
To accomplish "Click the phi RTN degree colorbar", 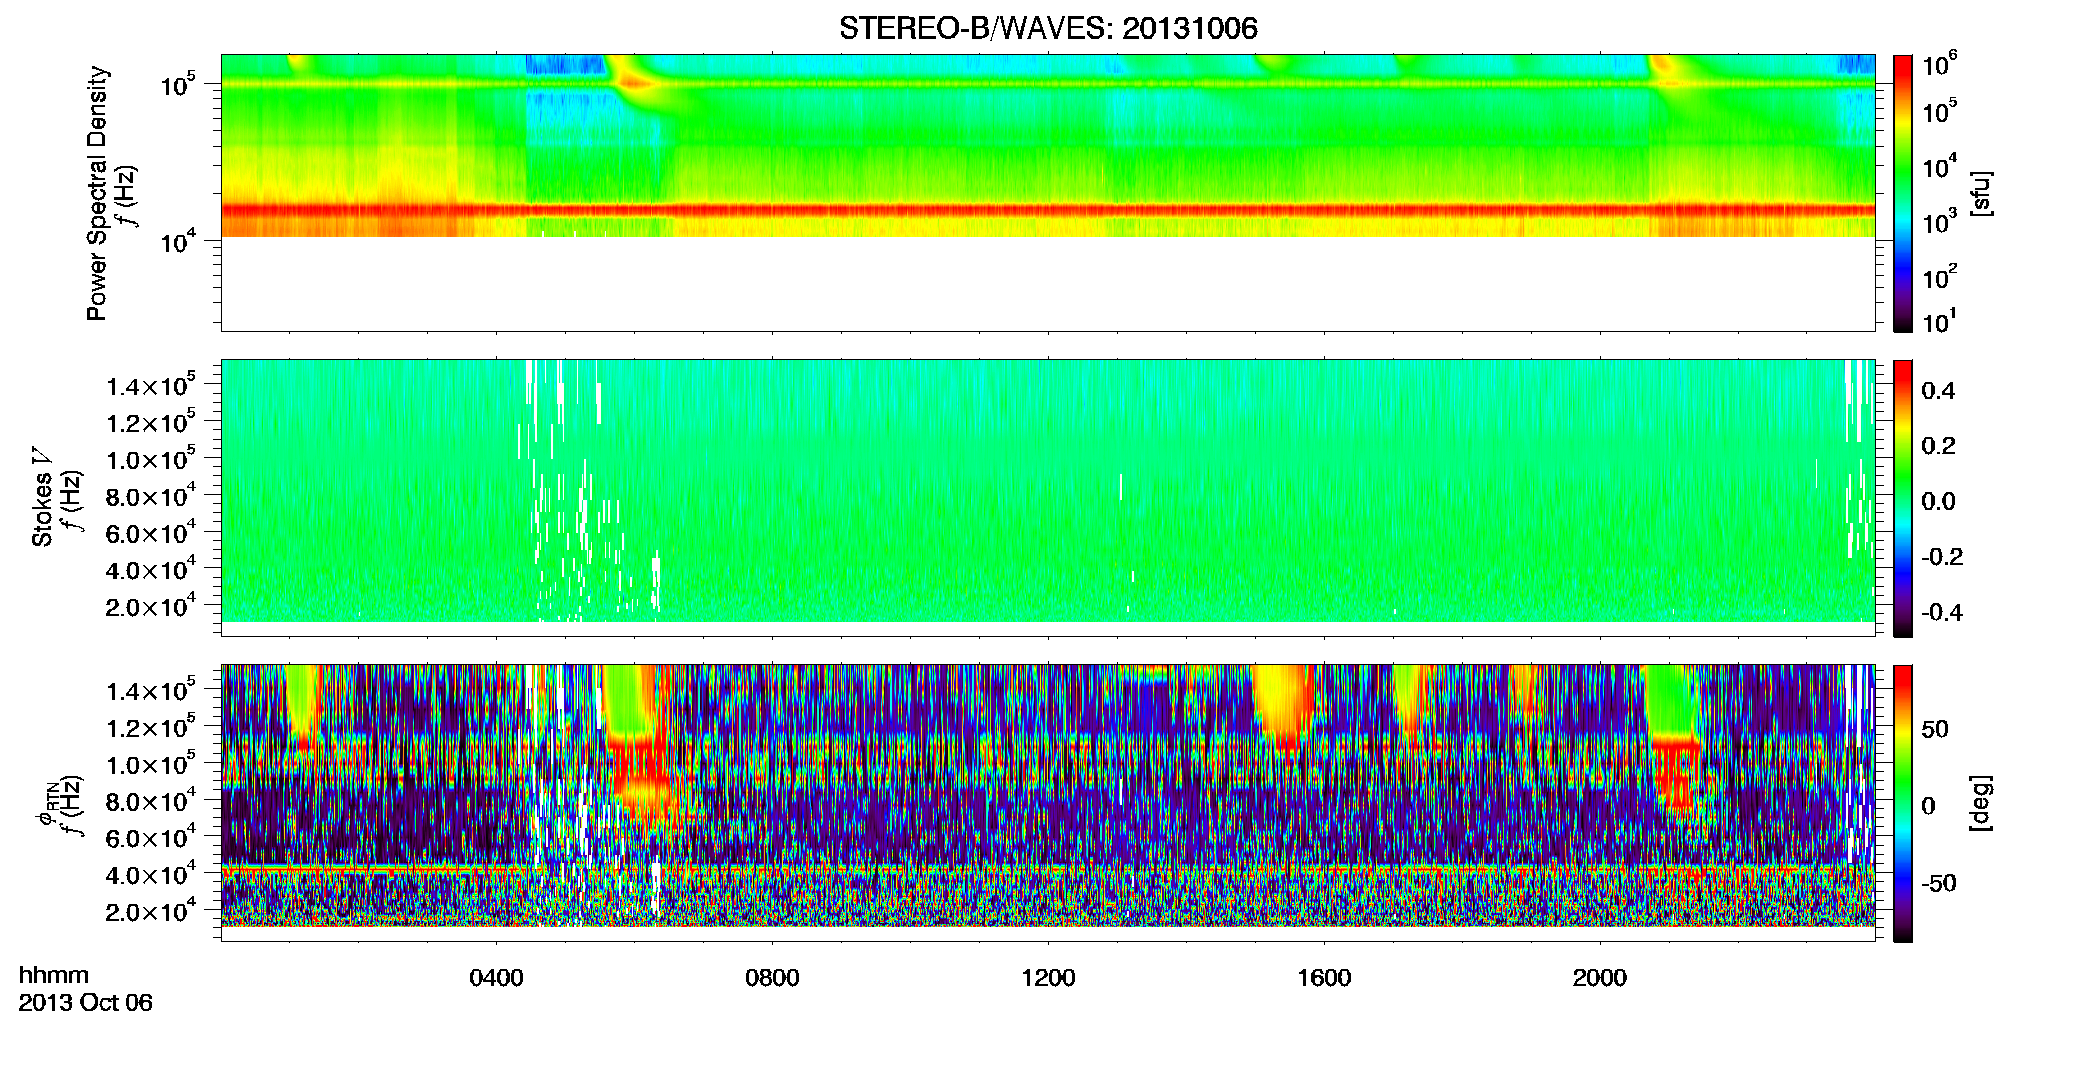I will (x=1902, y=803).
